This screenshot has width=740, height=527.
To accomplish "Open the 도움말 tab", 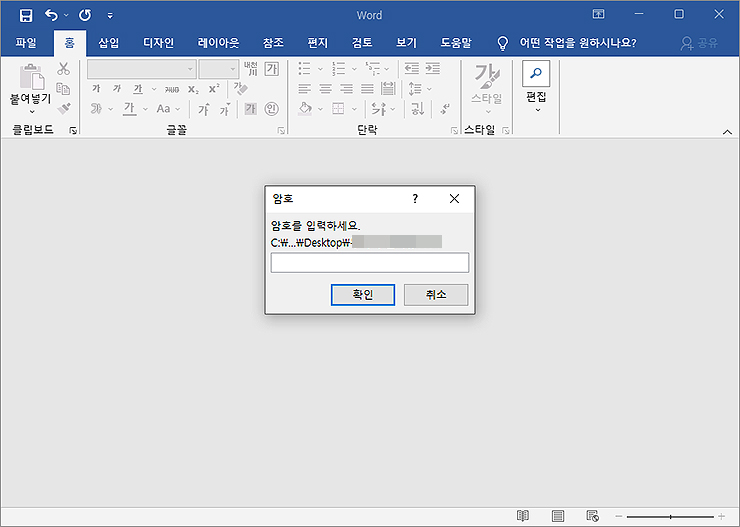I will tap(456, 43).
